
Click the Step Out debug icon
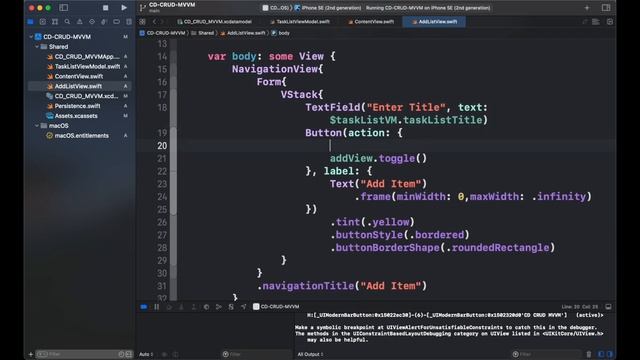194,307
